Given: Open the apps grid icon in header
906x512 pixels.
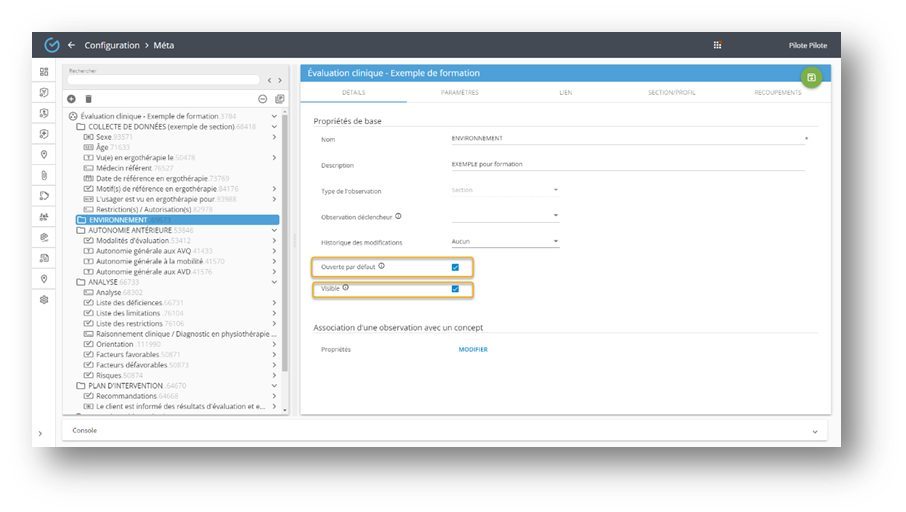Looking at the screenshot, I should pyautogui.click(x=717, y=45).
